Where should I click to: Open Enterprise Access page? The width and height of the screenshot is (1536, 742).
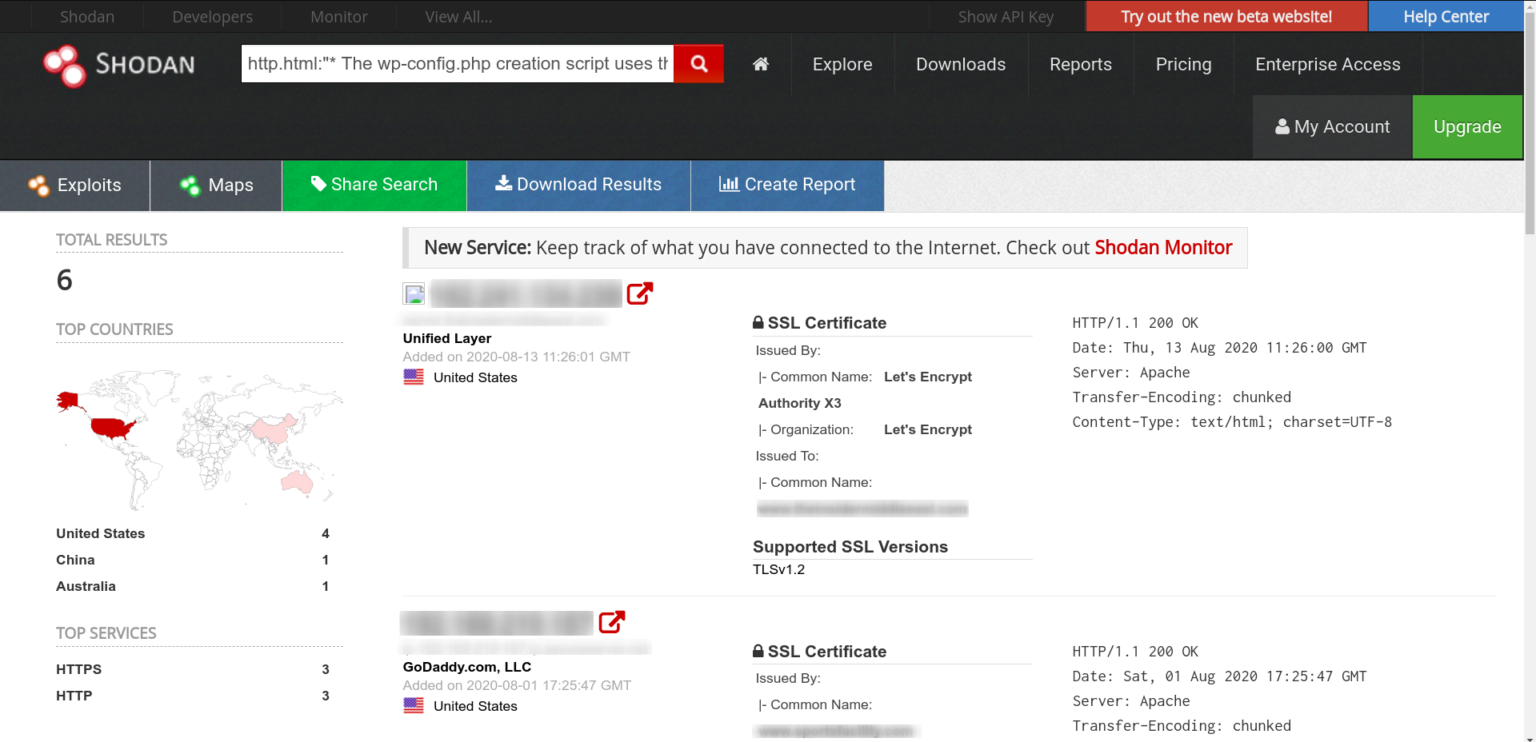point(1327,64)
